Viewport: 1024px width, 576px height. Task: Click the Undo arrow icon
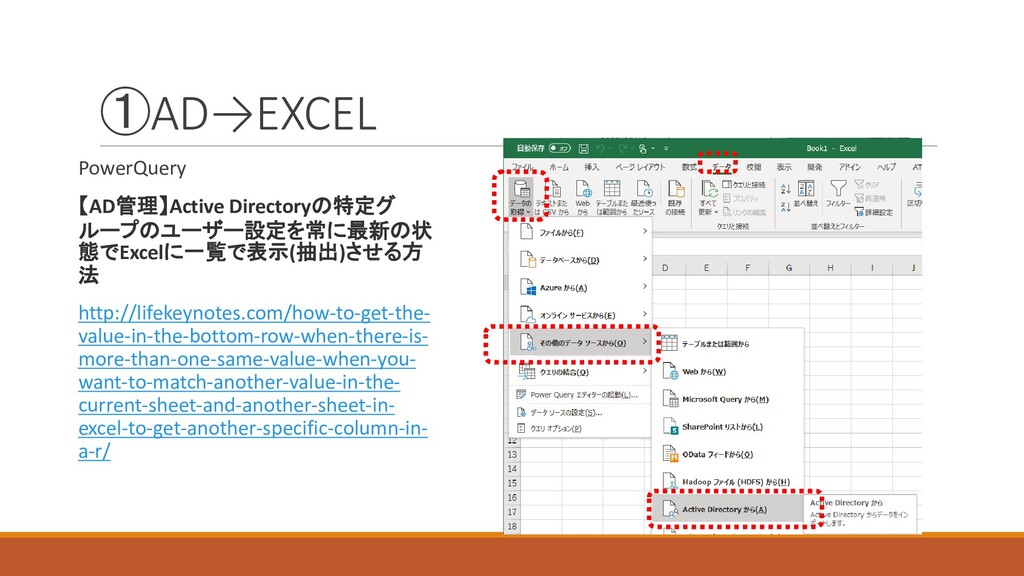pyautogui.click(x=600, y=148)
